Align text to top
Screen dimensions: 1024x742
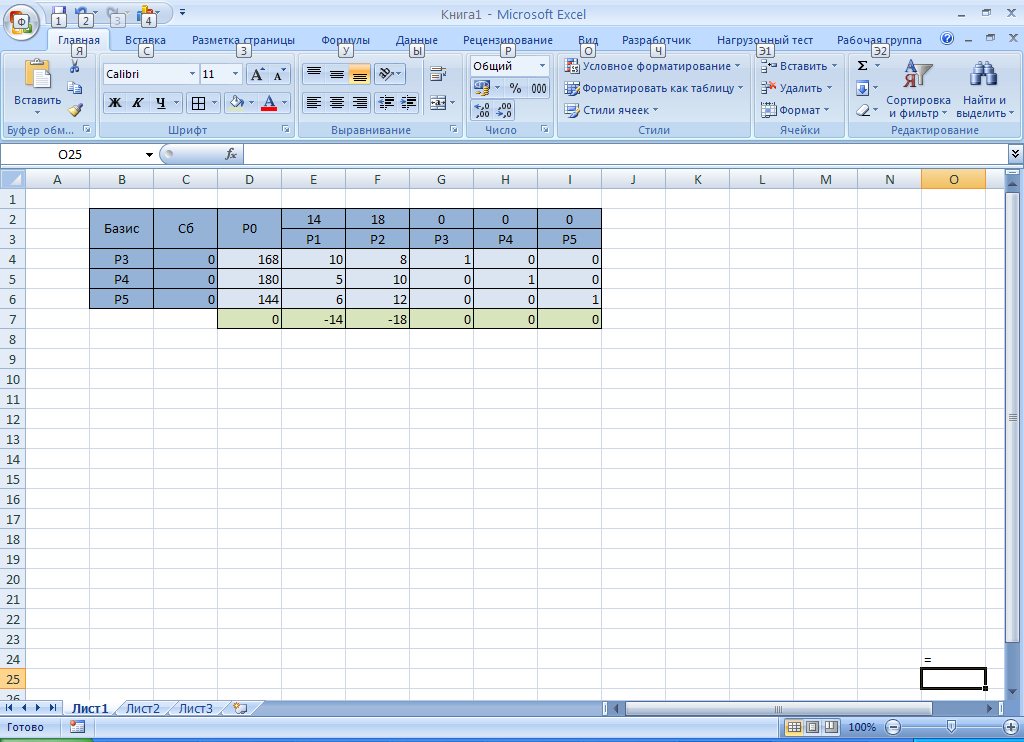(313, 74)
